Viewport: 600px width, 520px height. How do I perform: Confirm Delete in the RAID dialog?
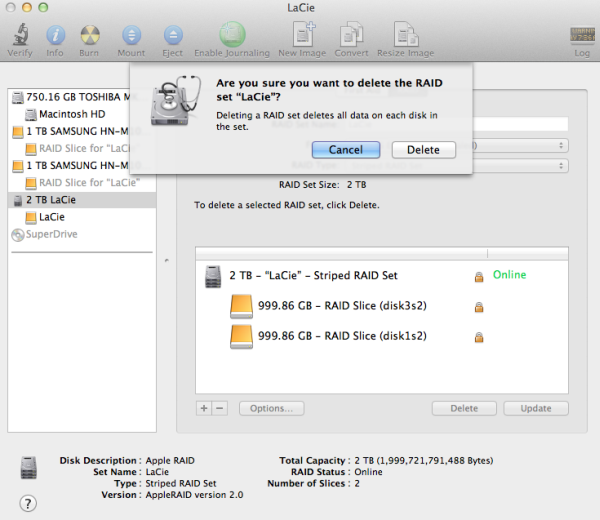[424, 150]
